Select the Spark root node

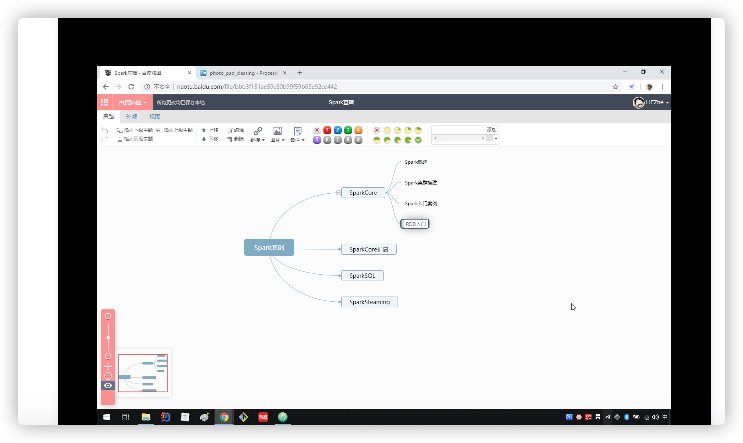point(269,247)
